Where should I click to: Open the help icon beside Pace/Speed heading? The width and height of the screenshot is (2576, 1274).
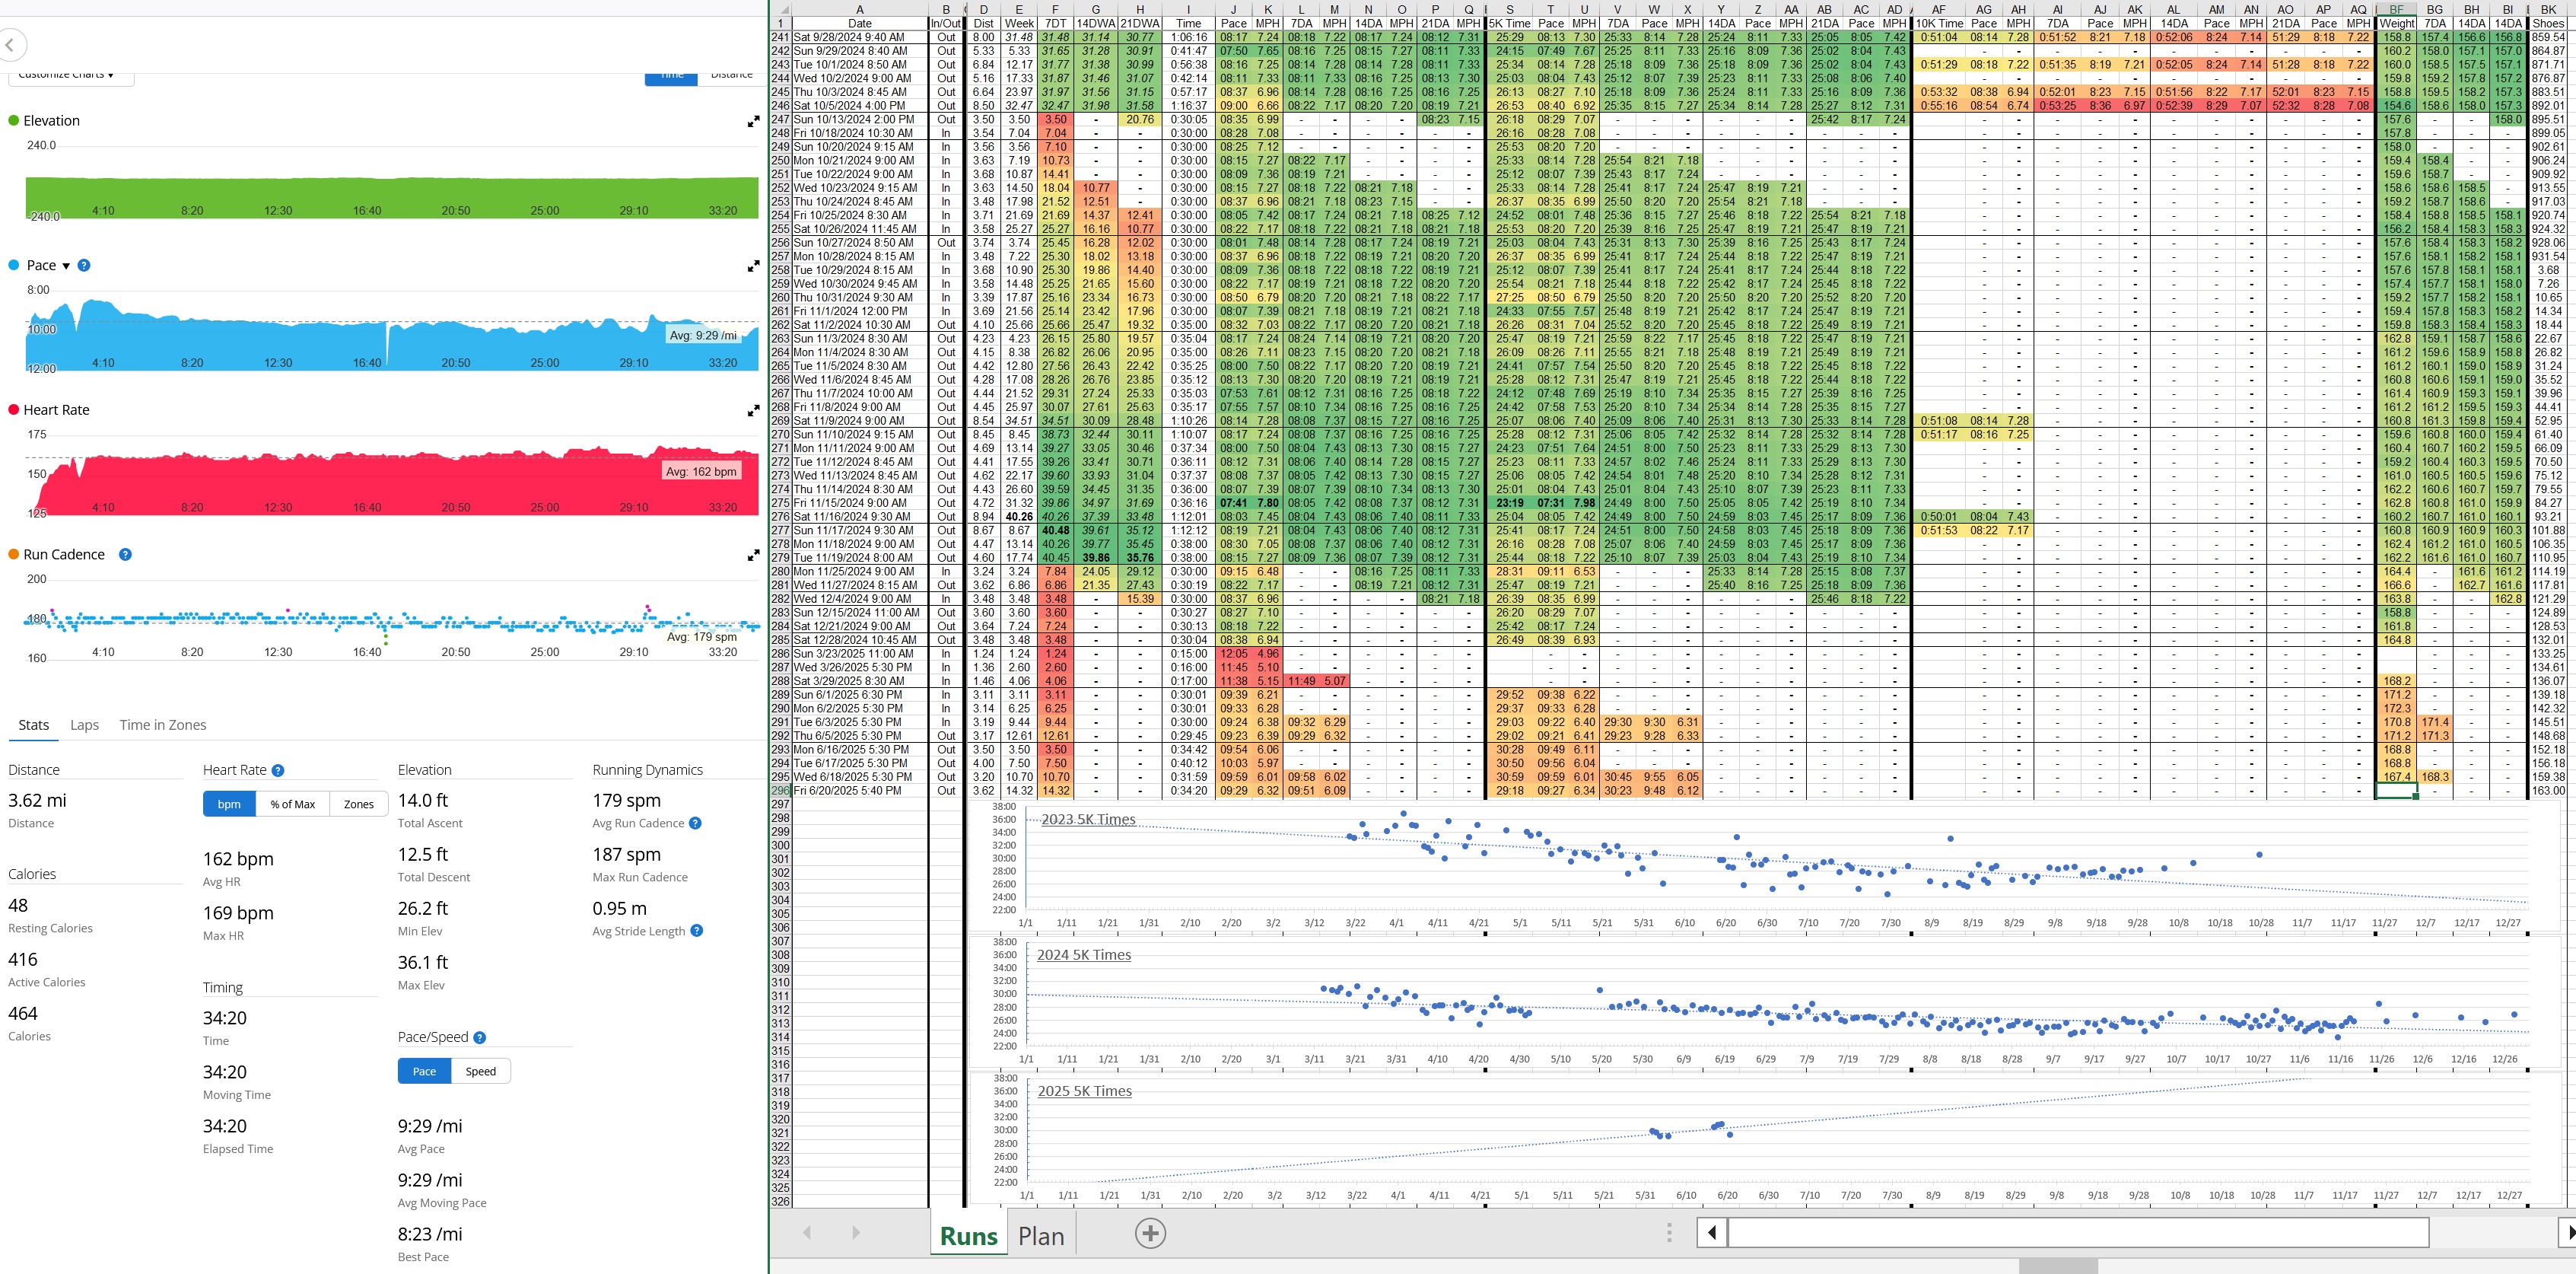pyautogui.click(x=479, y=1037)
